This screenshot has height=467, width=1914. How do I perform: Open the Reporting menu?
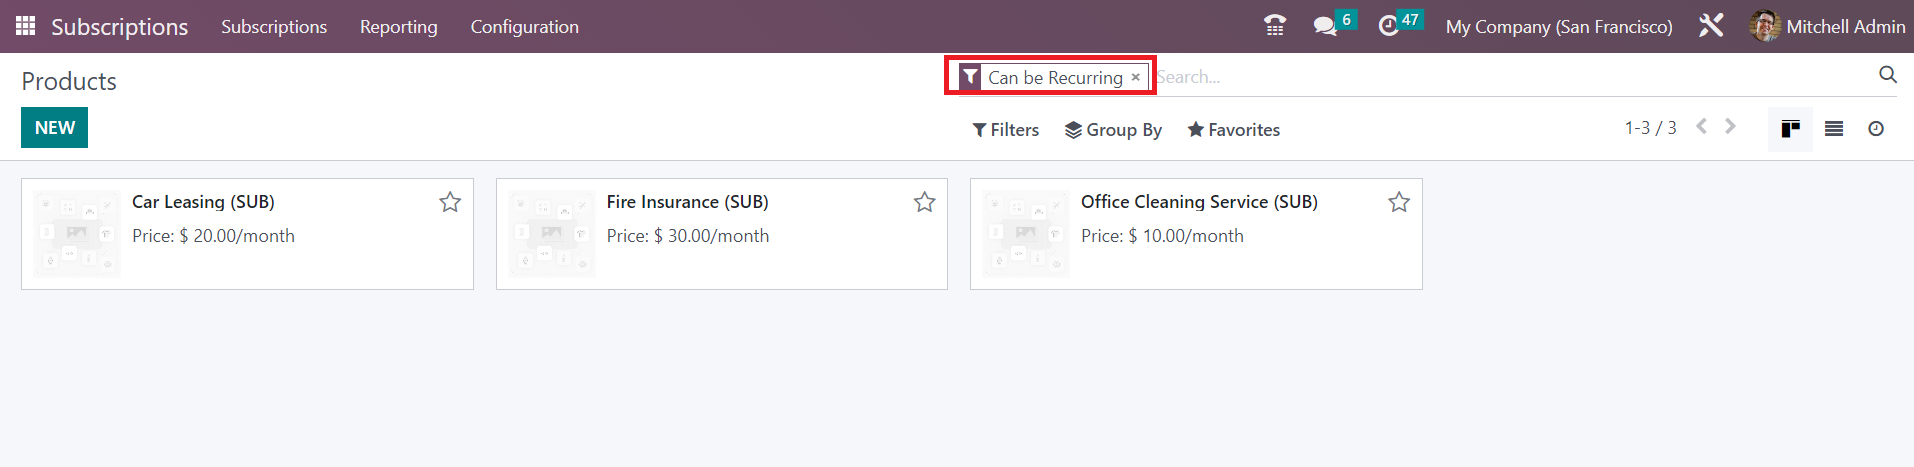[x=399, y=27]
